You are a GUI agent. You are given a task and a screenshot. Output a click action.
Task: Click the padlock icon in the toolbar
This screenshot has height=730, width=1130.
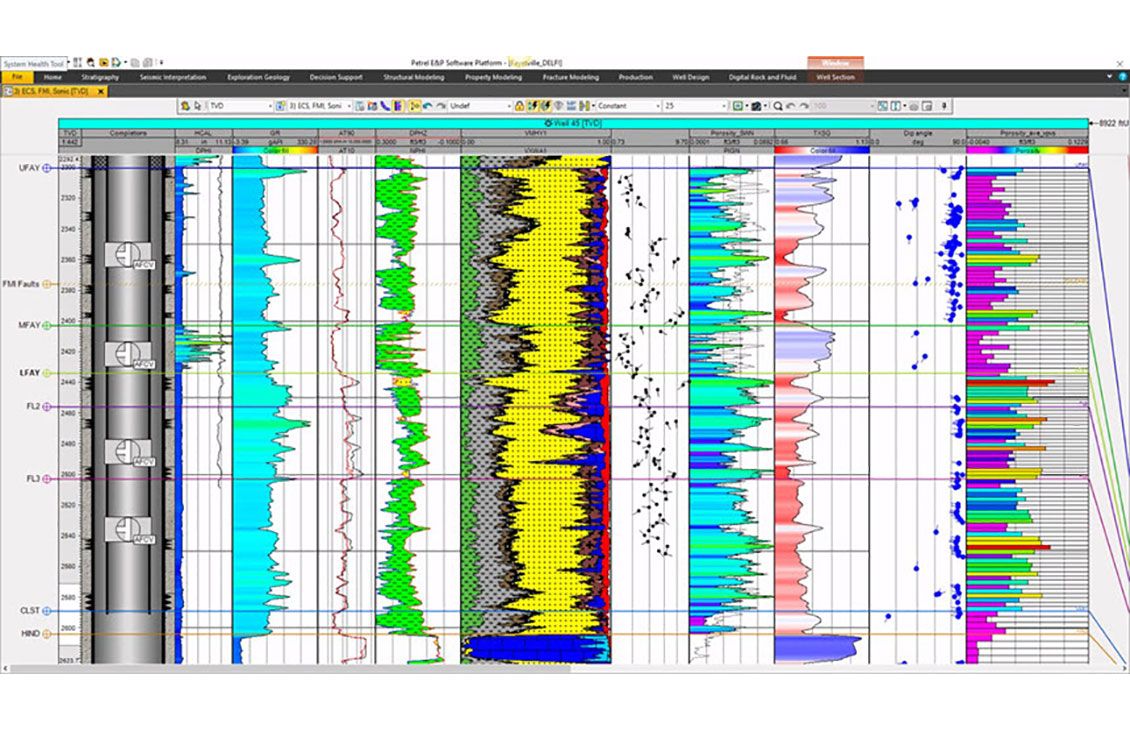pos(519,104)
